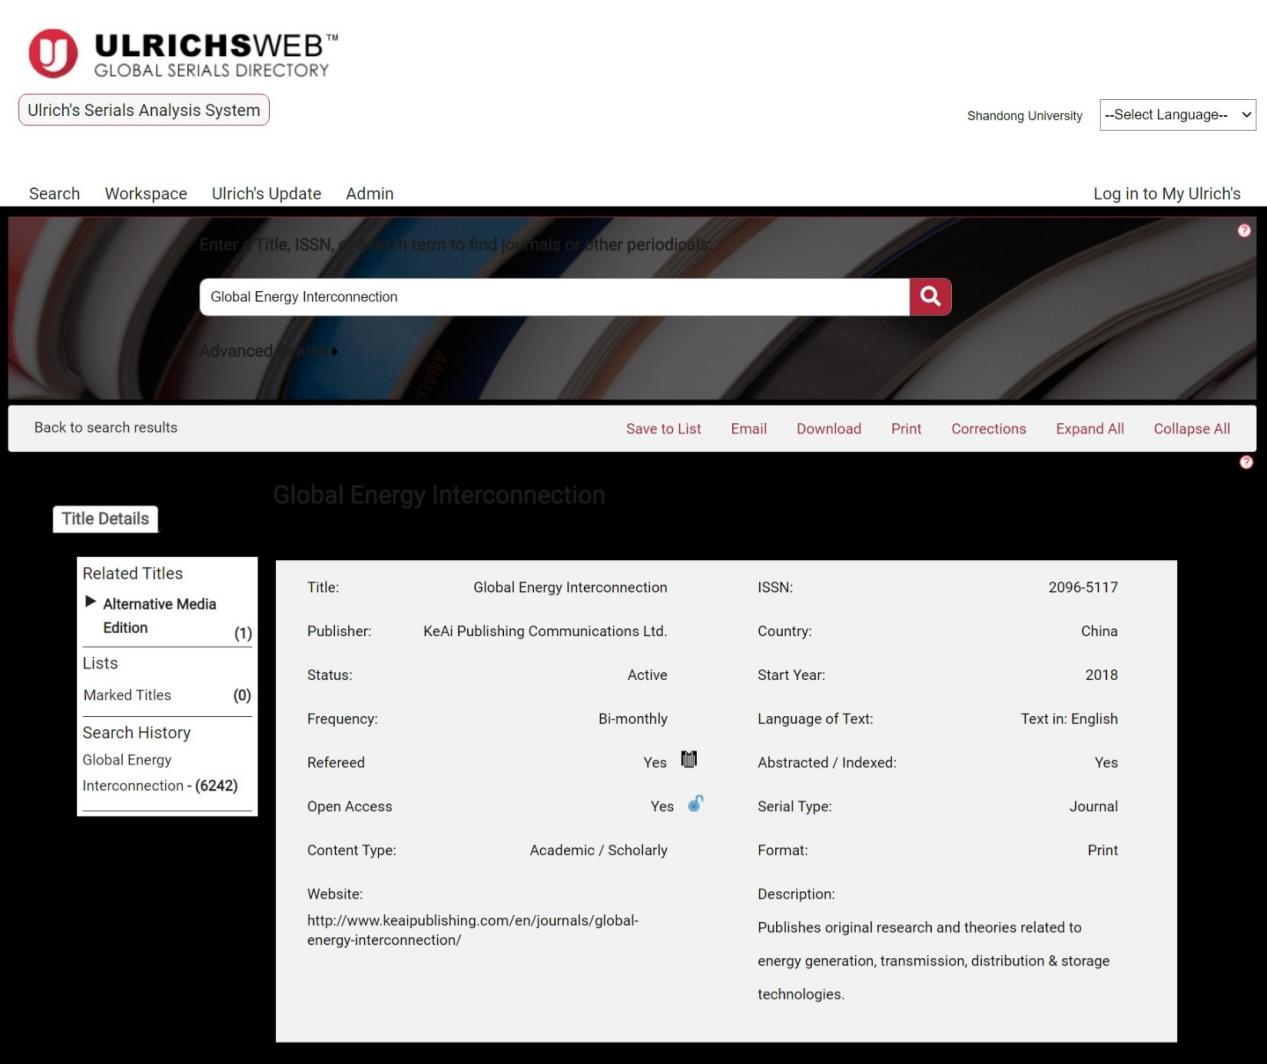This screenshot has width=1267, height=1064.
Task: Download the title record
Action: (x=829, y=429)
